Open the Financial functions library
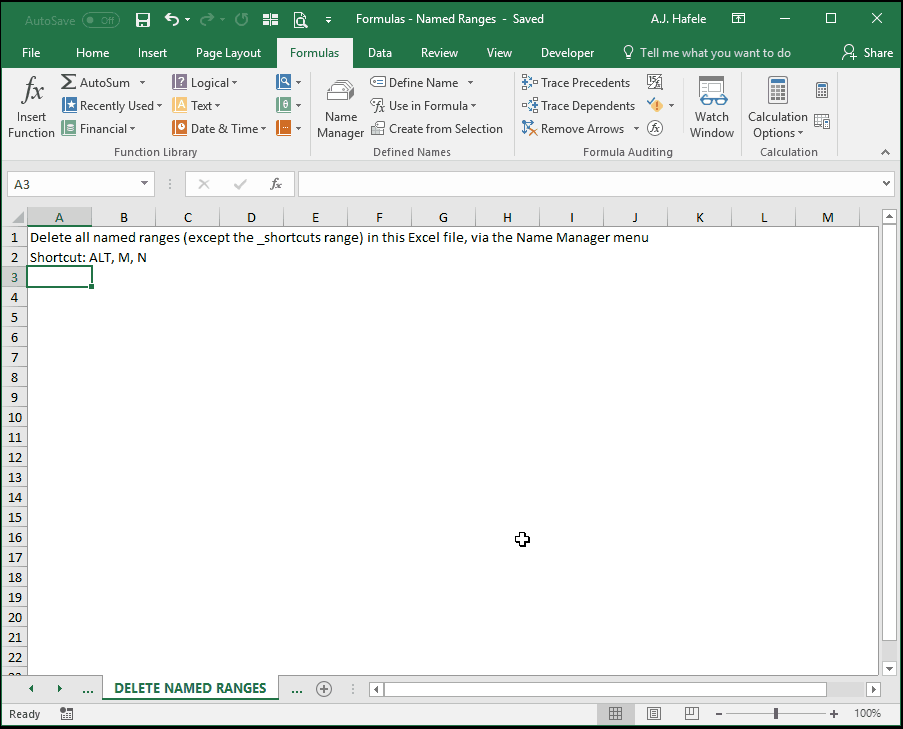The image size is (903, 729). click(98, 128)
